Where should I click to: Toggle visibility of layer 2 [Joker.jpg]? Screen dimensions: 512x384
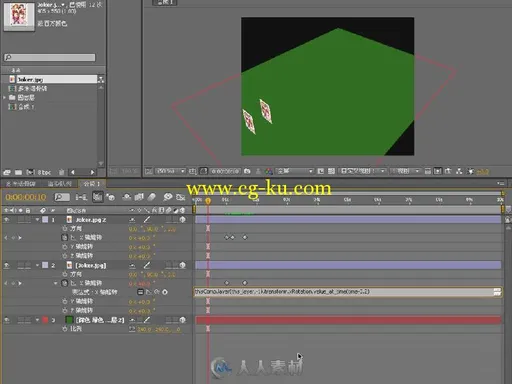[x=6, y=265]
